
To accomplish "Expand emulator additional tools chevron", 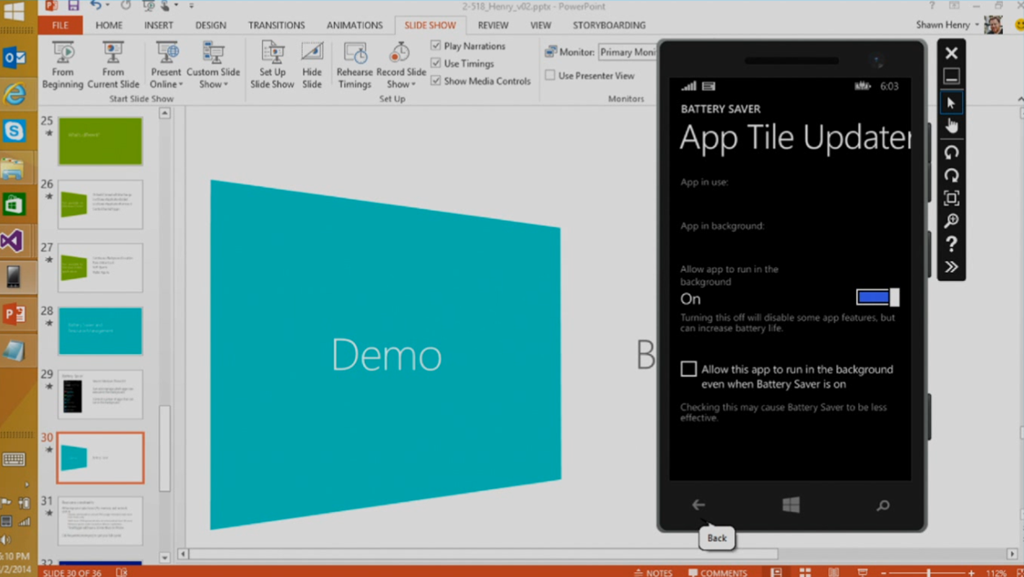I will 952,266.
